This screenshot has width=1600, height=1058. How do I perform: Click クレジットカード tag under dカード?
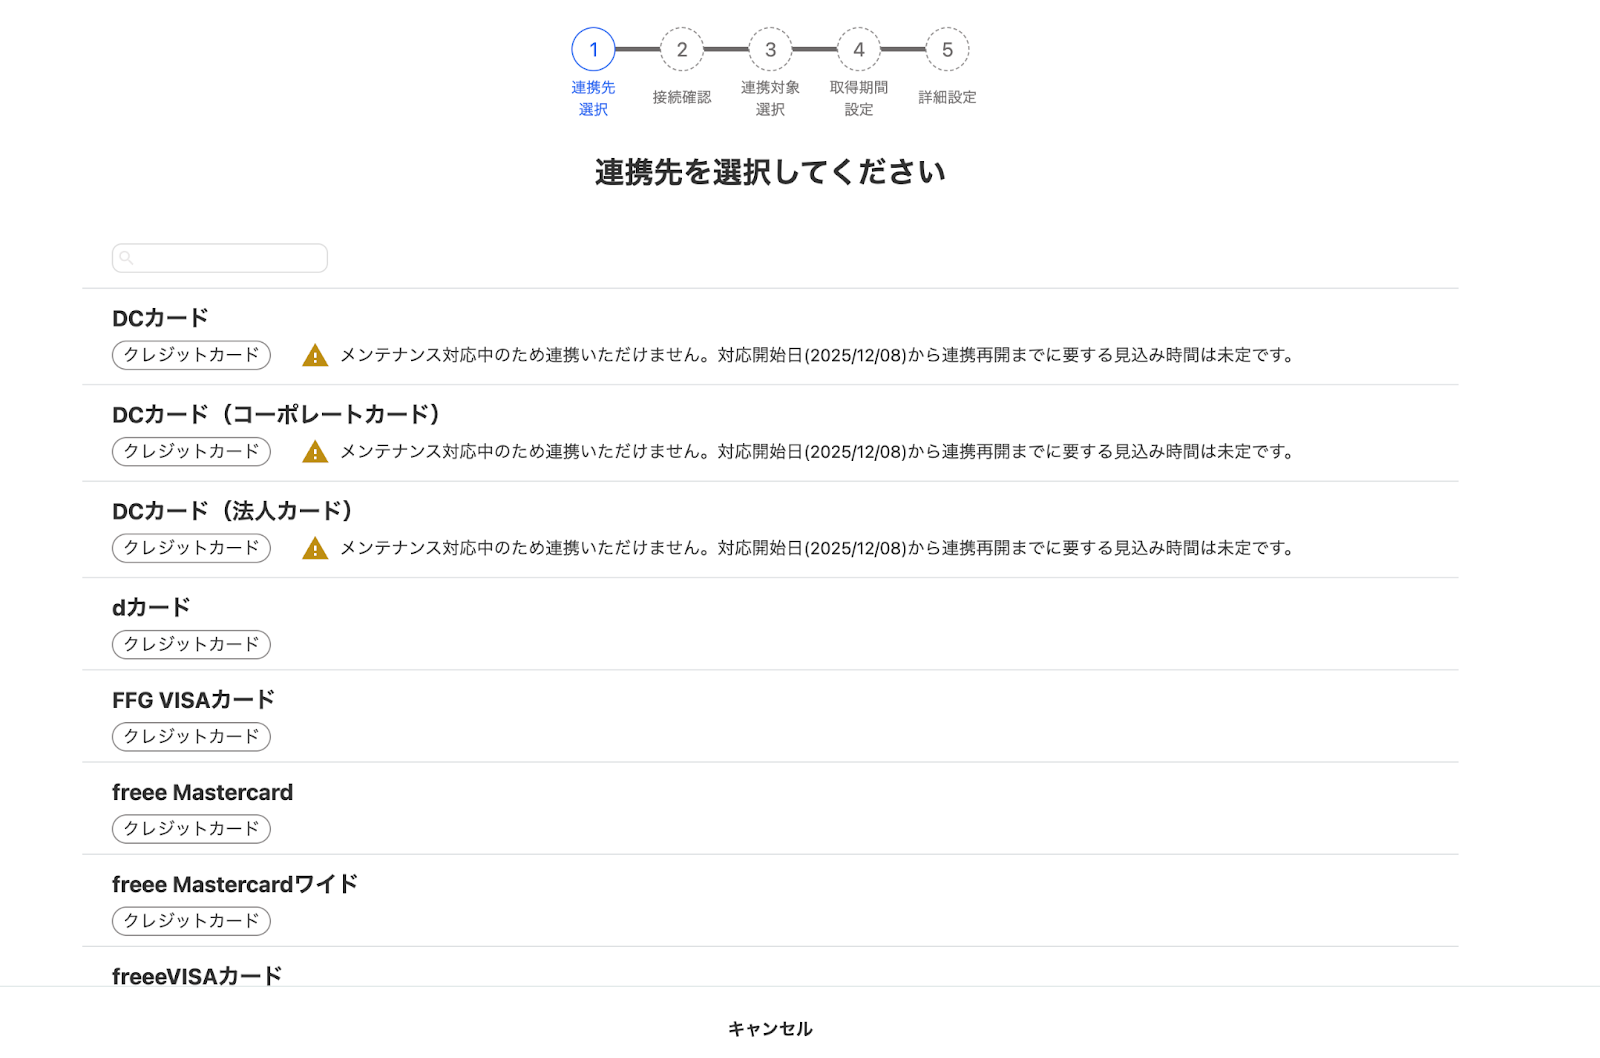point(191,644)
